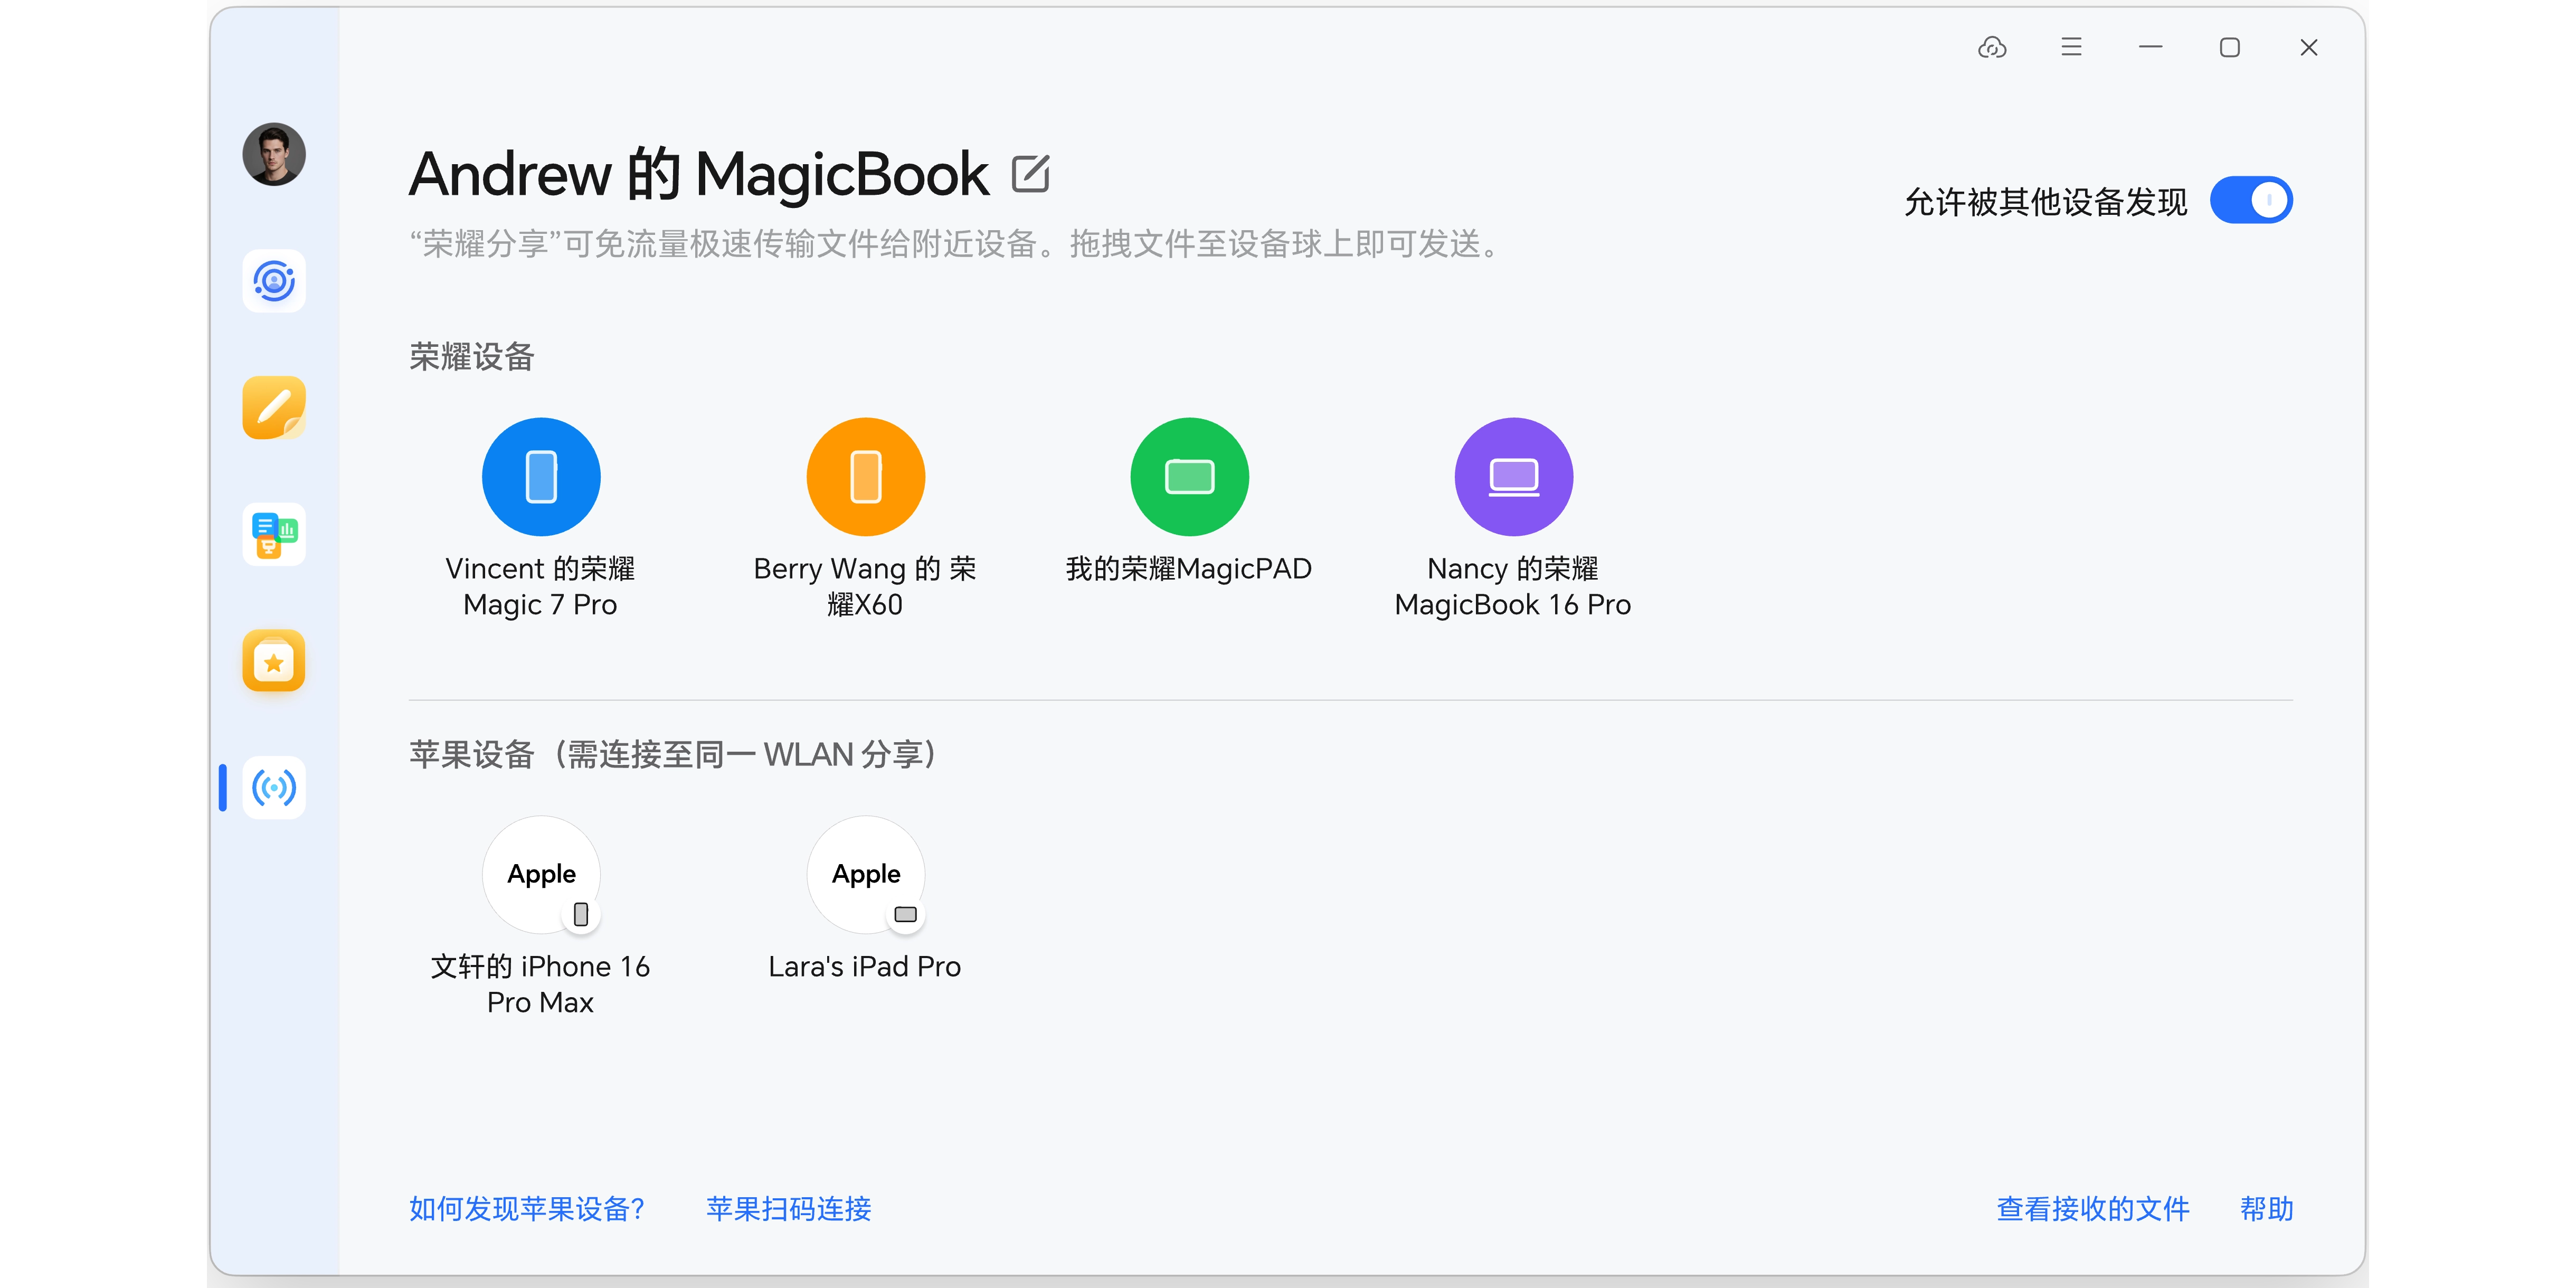Select Lara's iPad Pro Apple device

(865, 875)
